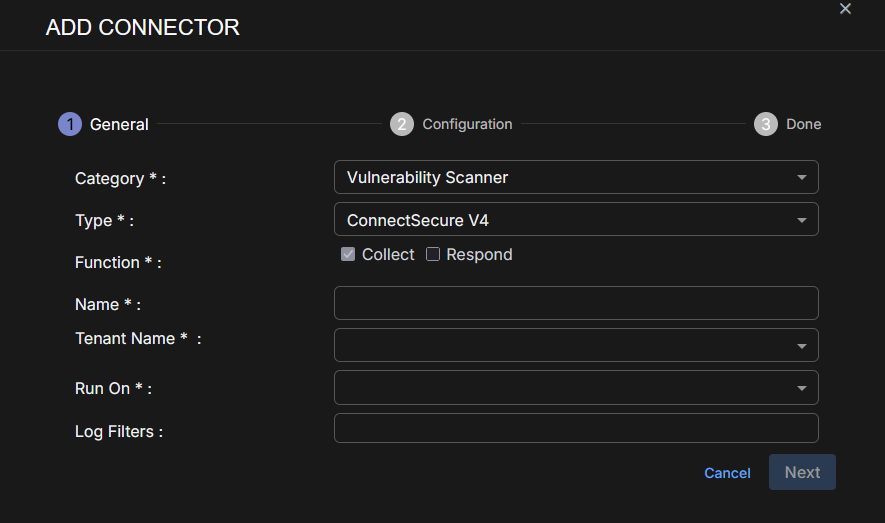Click the Next button

point(802,472)
